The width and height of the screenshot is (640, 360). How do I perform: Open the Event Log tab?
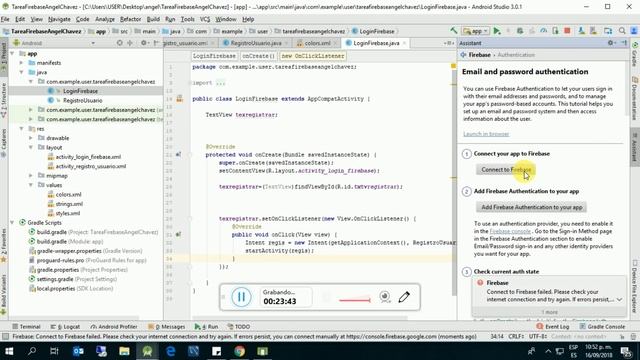click(553, 327)
